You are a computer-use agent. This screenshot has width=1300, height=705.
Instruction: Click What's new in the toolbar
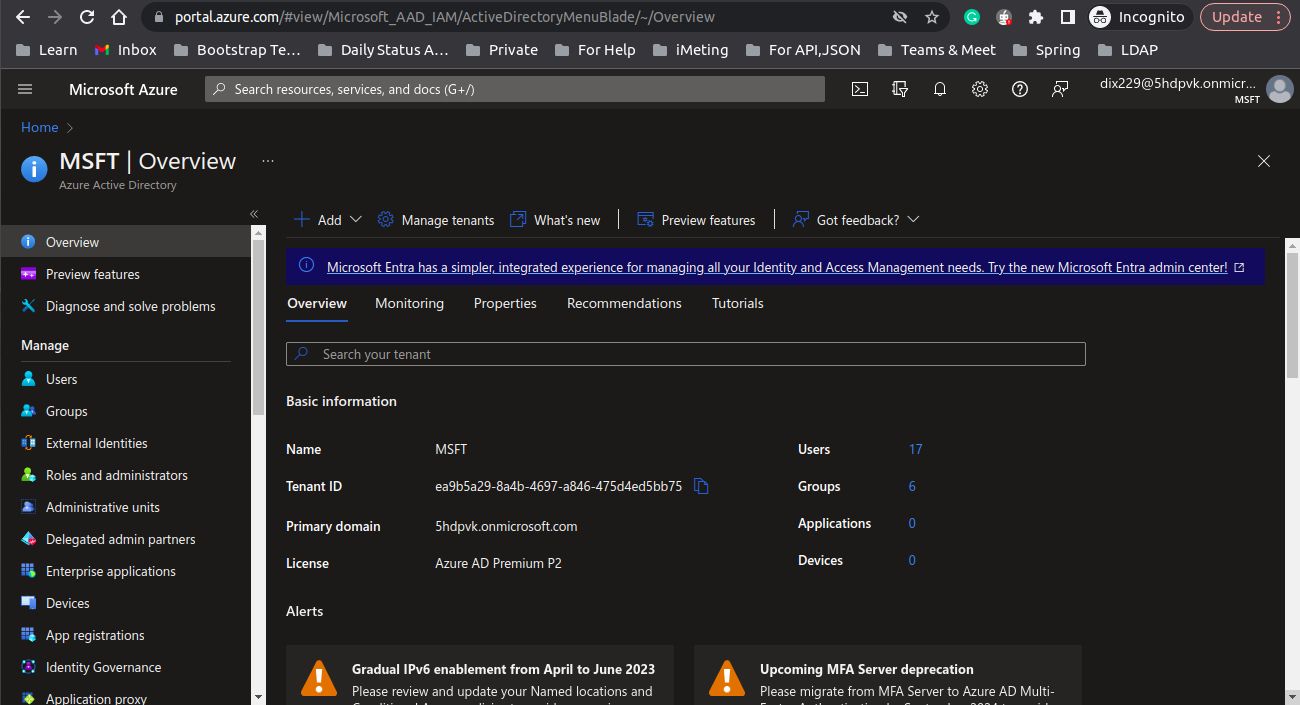point(555,220)
